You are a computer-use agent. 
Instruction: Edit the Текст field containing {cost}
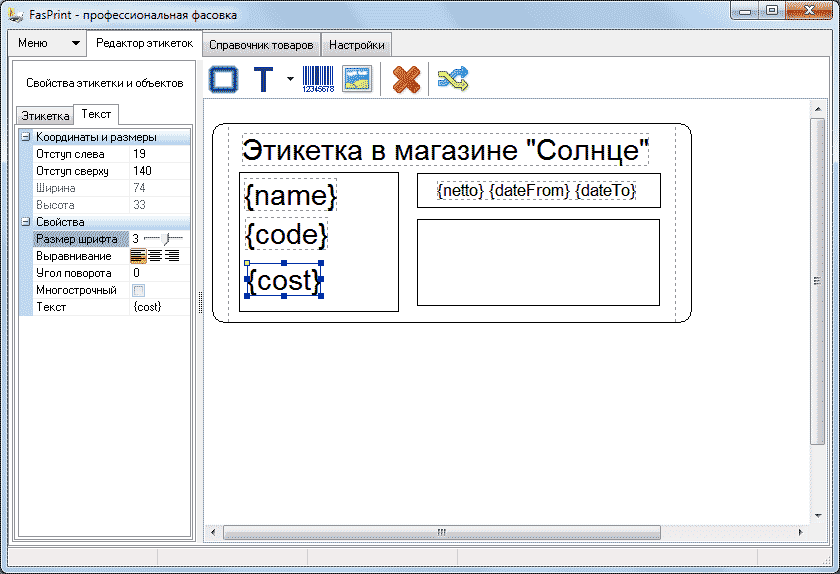tap(160, 307)
